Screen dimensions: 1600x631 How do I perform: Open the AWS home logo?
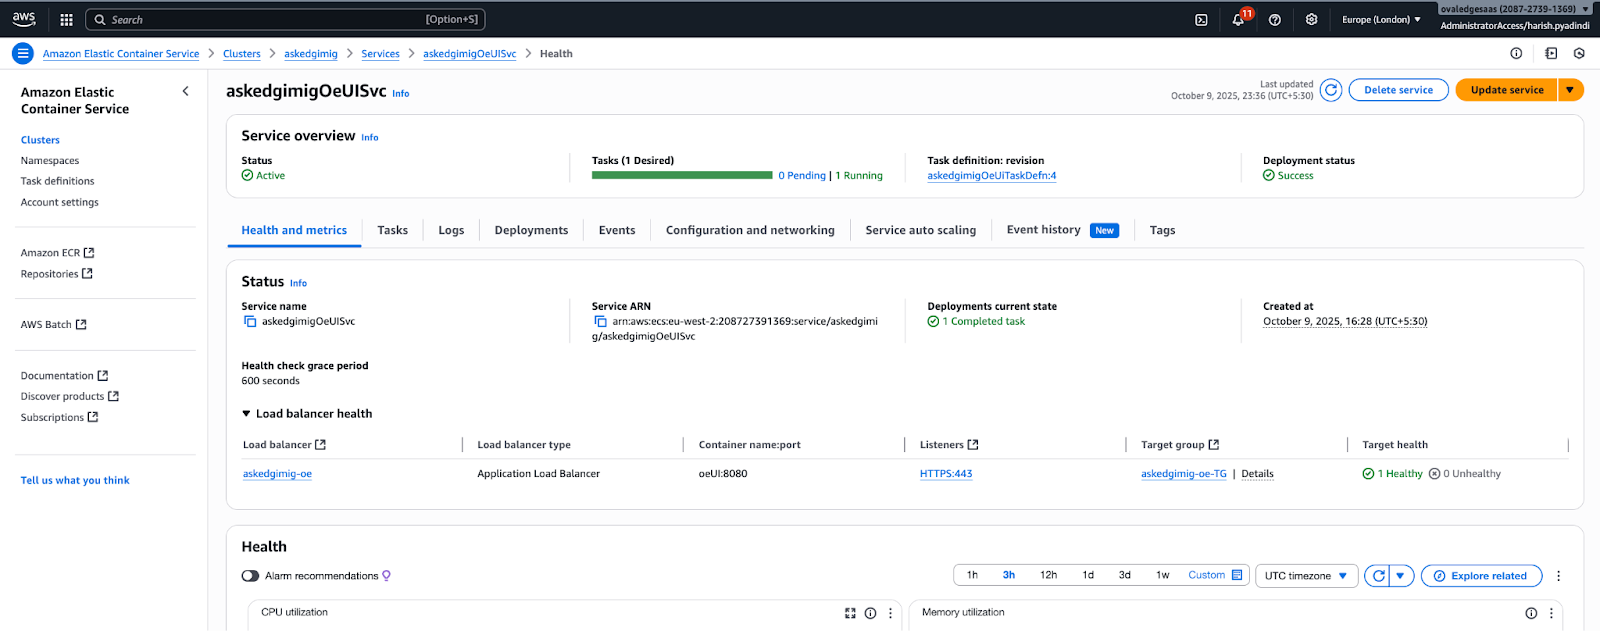[x=24, y=19]
